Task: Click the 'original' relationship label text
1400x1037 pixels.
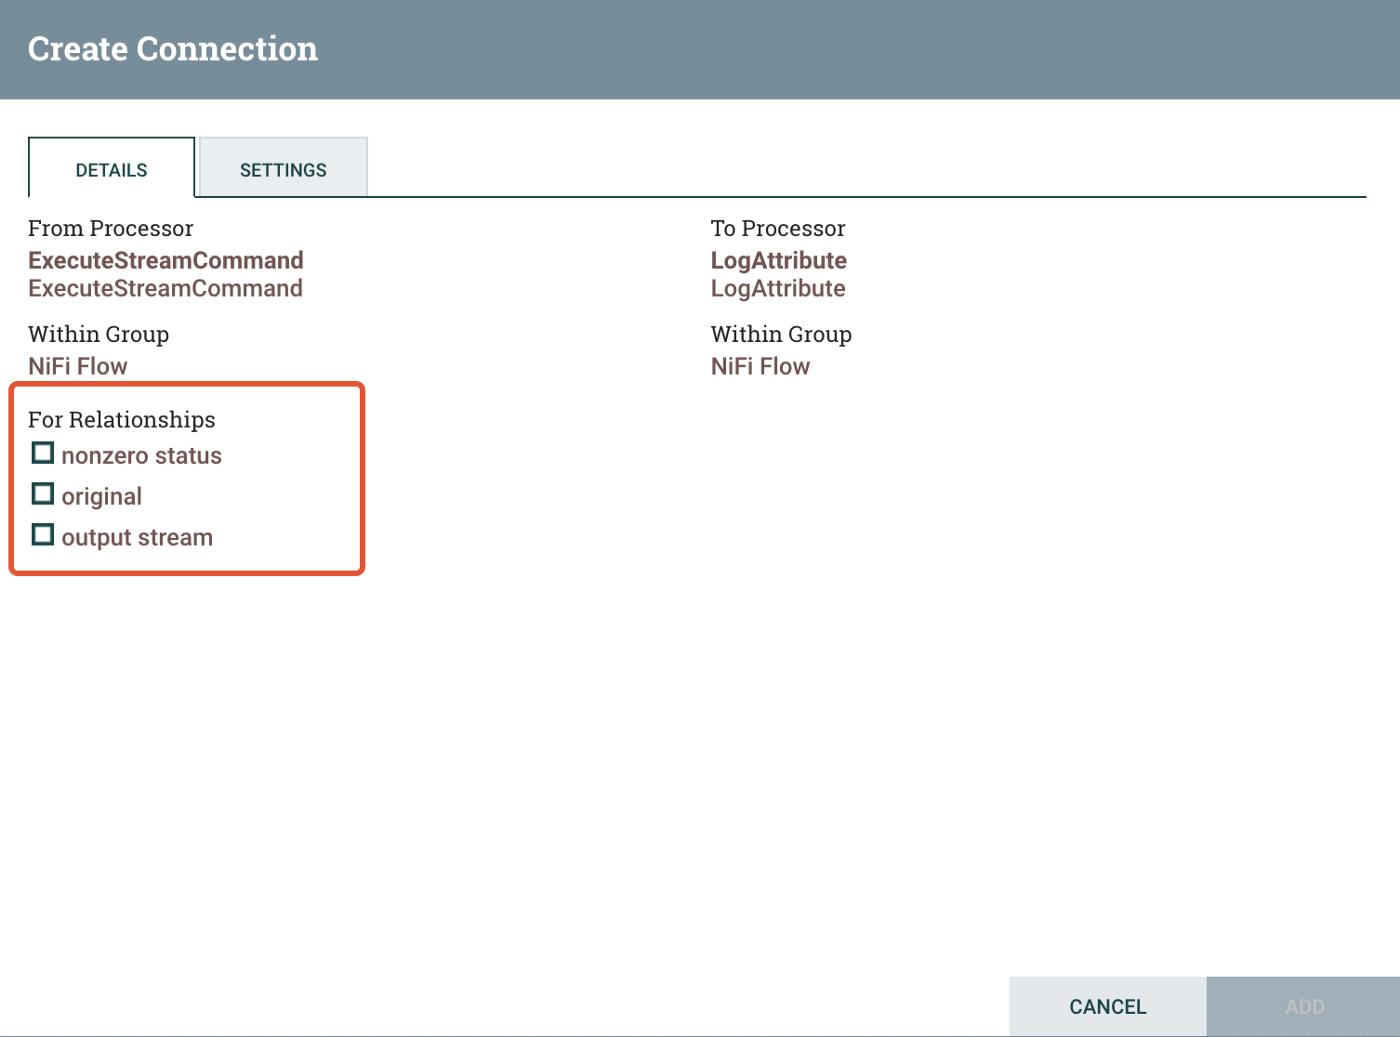Action: point(101,497)
